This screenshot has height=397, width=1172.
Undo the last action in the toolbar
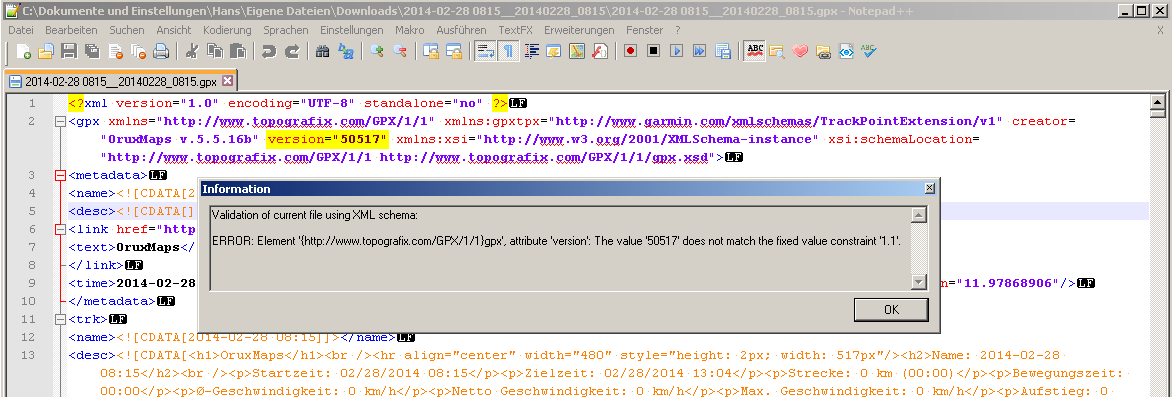click(268, 52)
